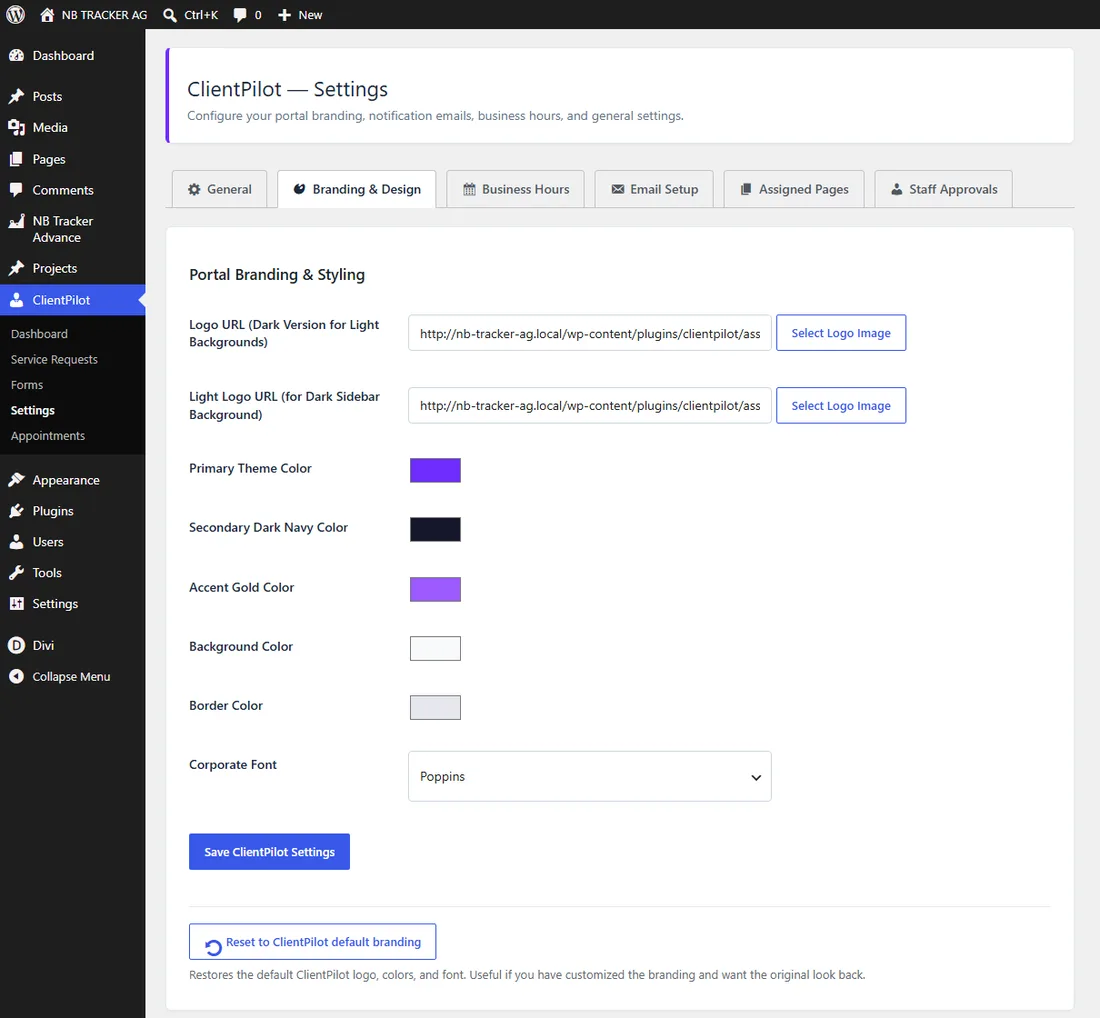Click the Plugins plug icon

click(x=16, y=511)
